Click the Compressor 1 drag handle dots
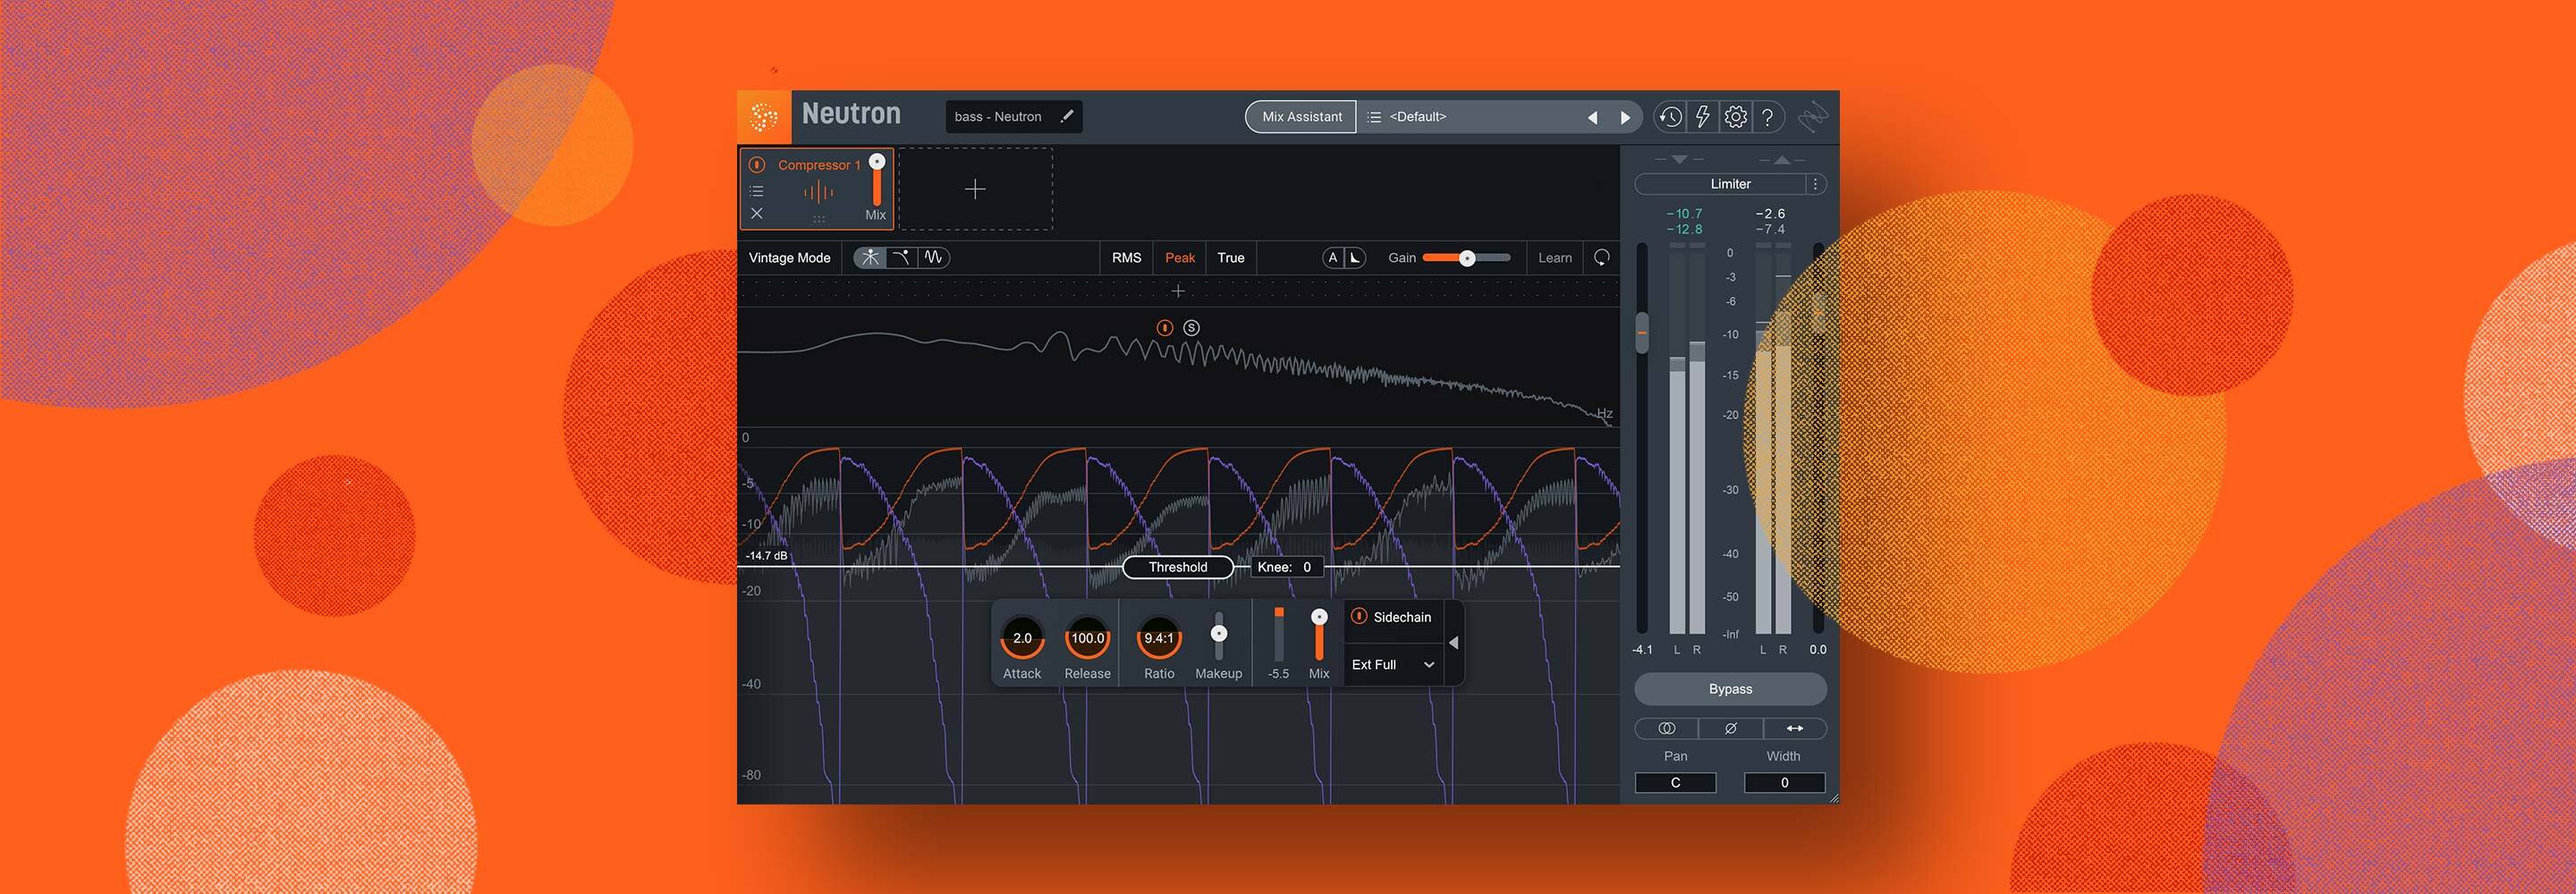 819,218
